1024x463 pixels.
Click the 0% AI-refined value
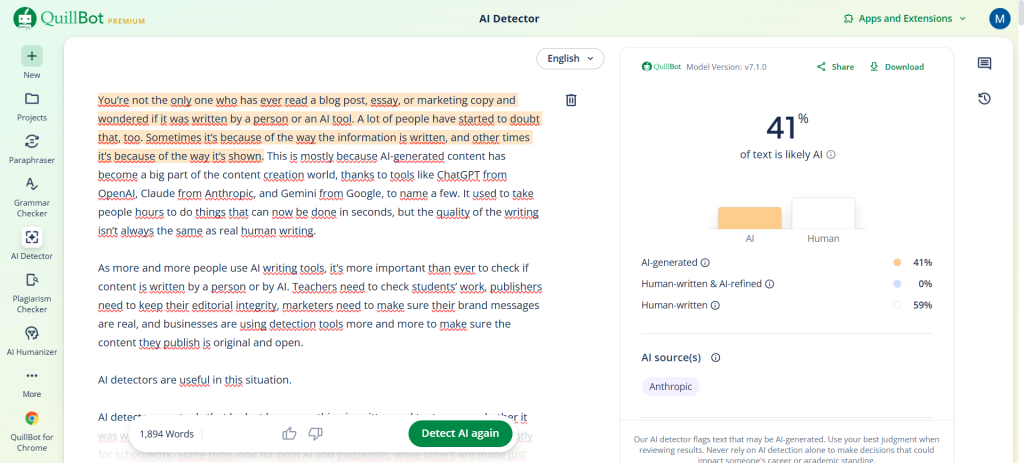pos(925,284)
